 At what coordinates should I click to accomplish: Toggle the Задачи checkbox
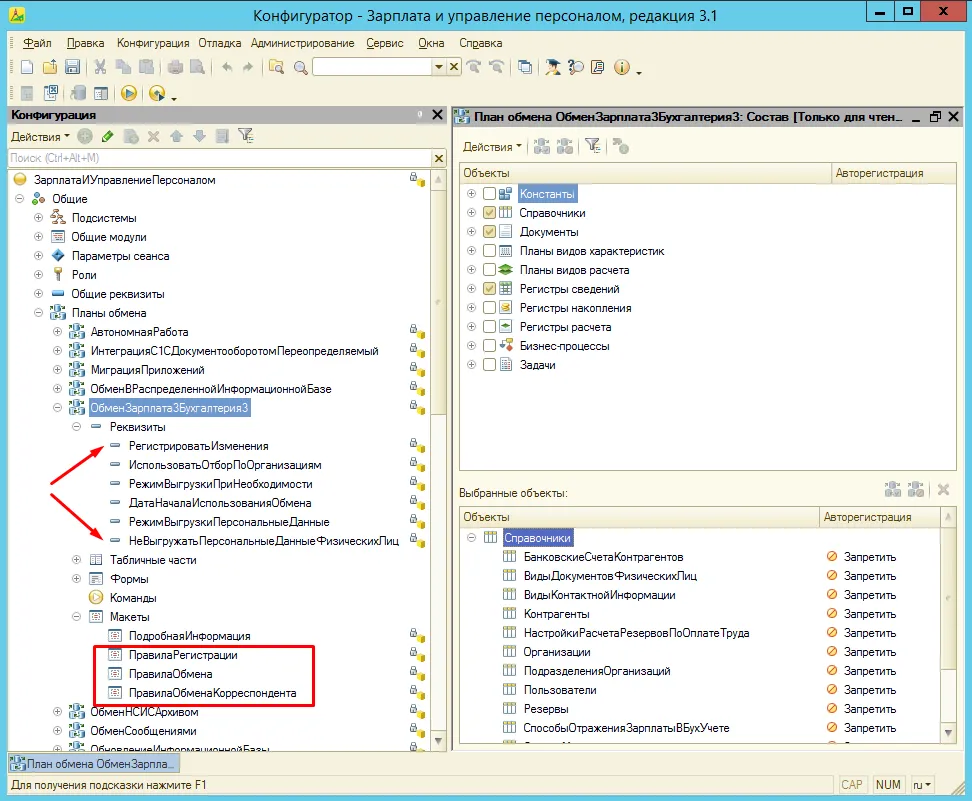tap(489, 365)
